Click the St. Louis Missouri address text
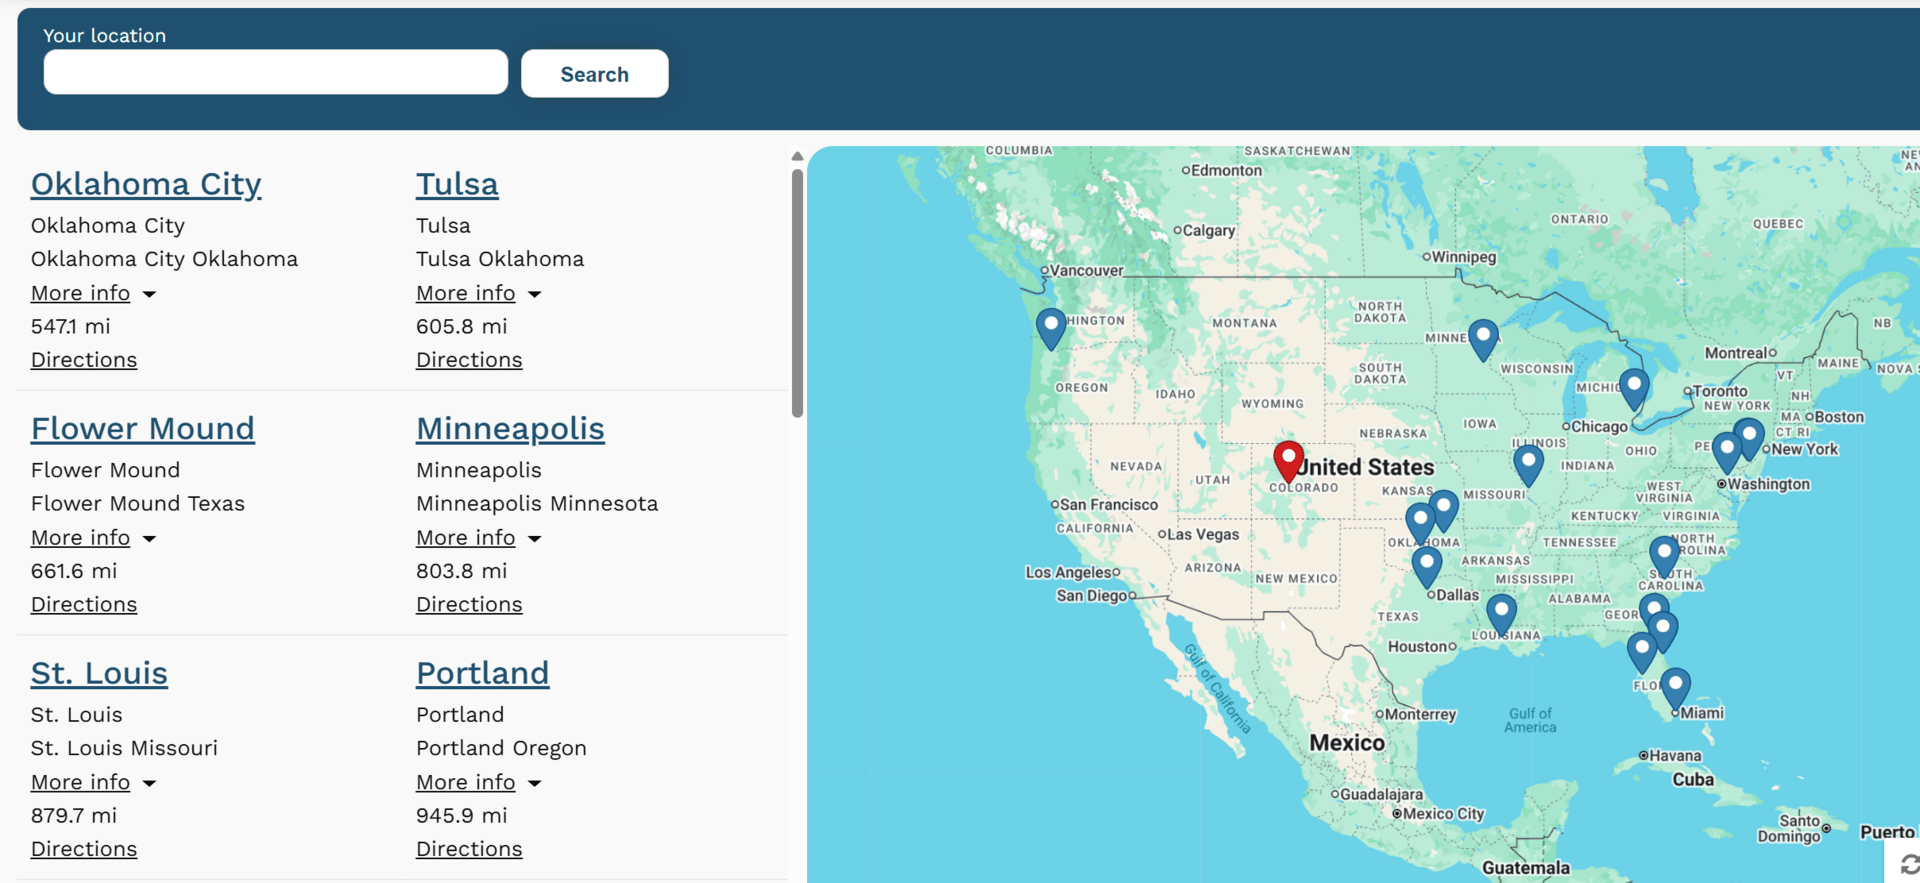 pos(124,748)
